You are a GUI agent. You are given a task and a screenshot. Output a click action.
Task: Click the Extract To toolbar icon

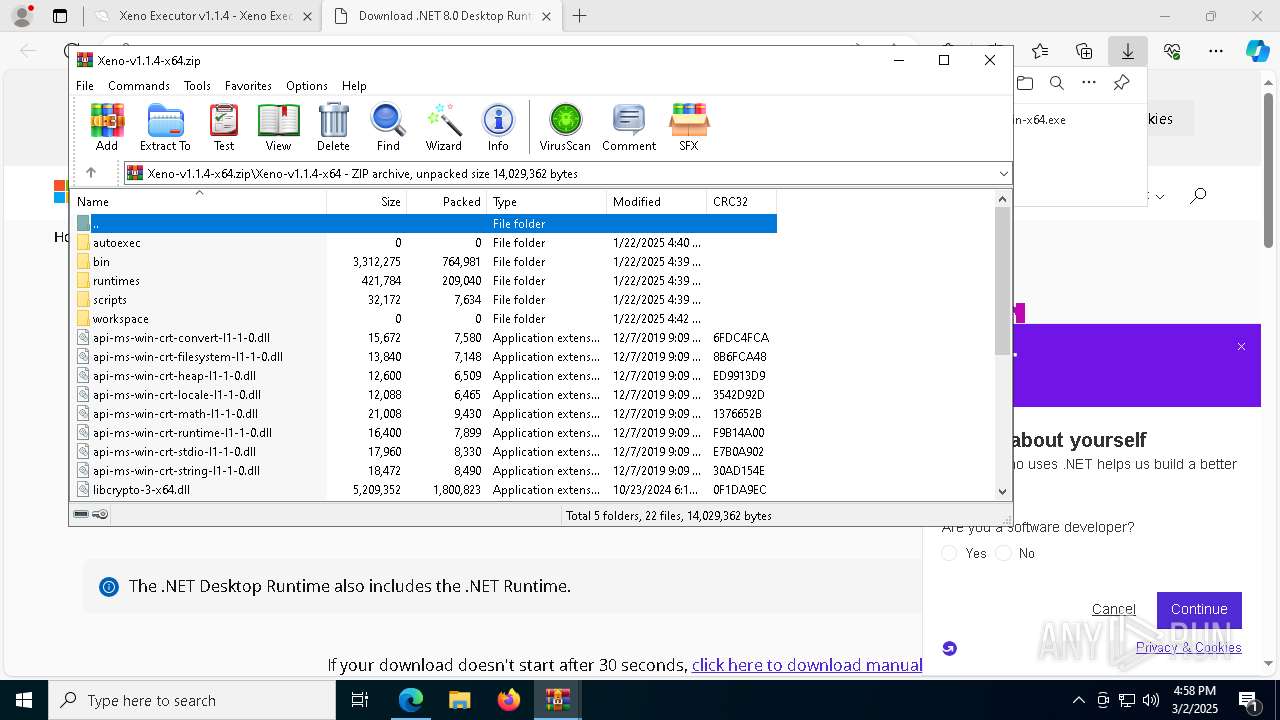click(x=165, y=127)
